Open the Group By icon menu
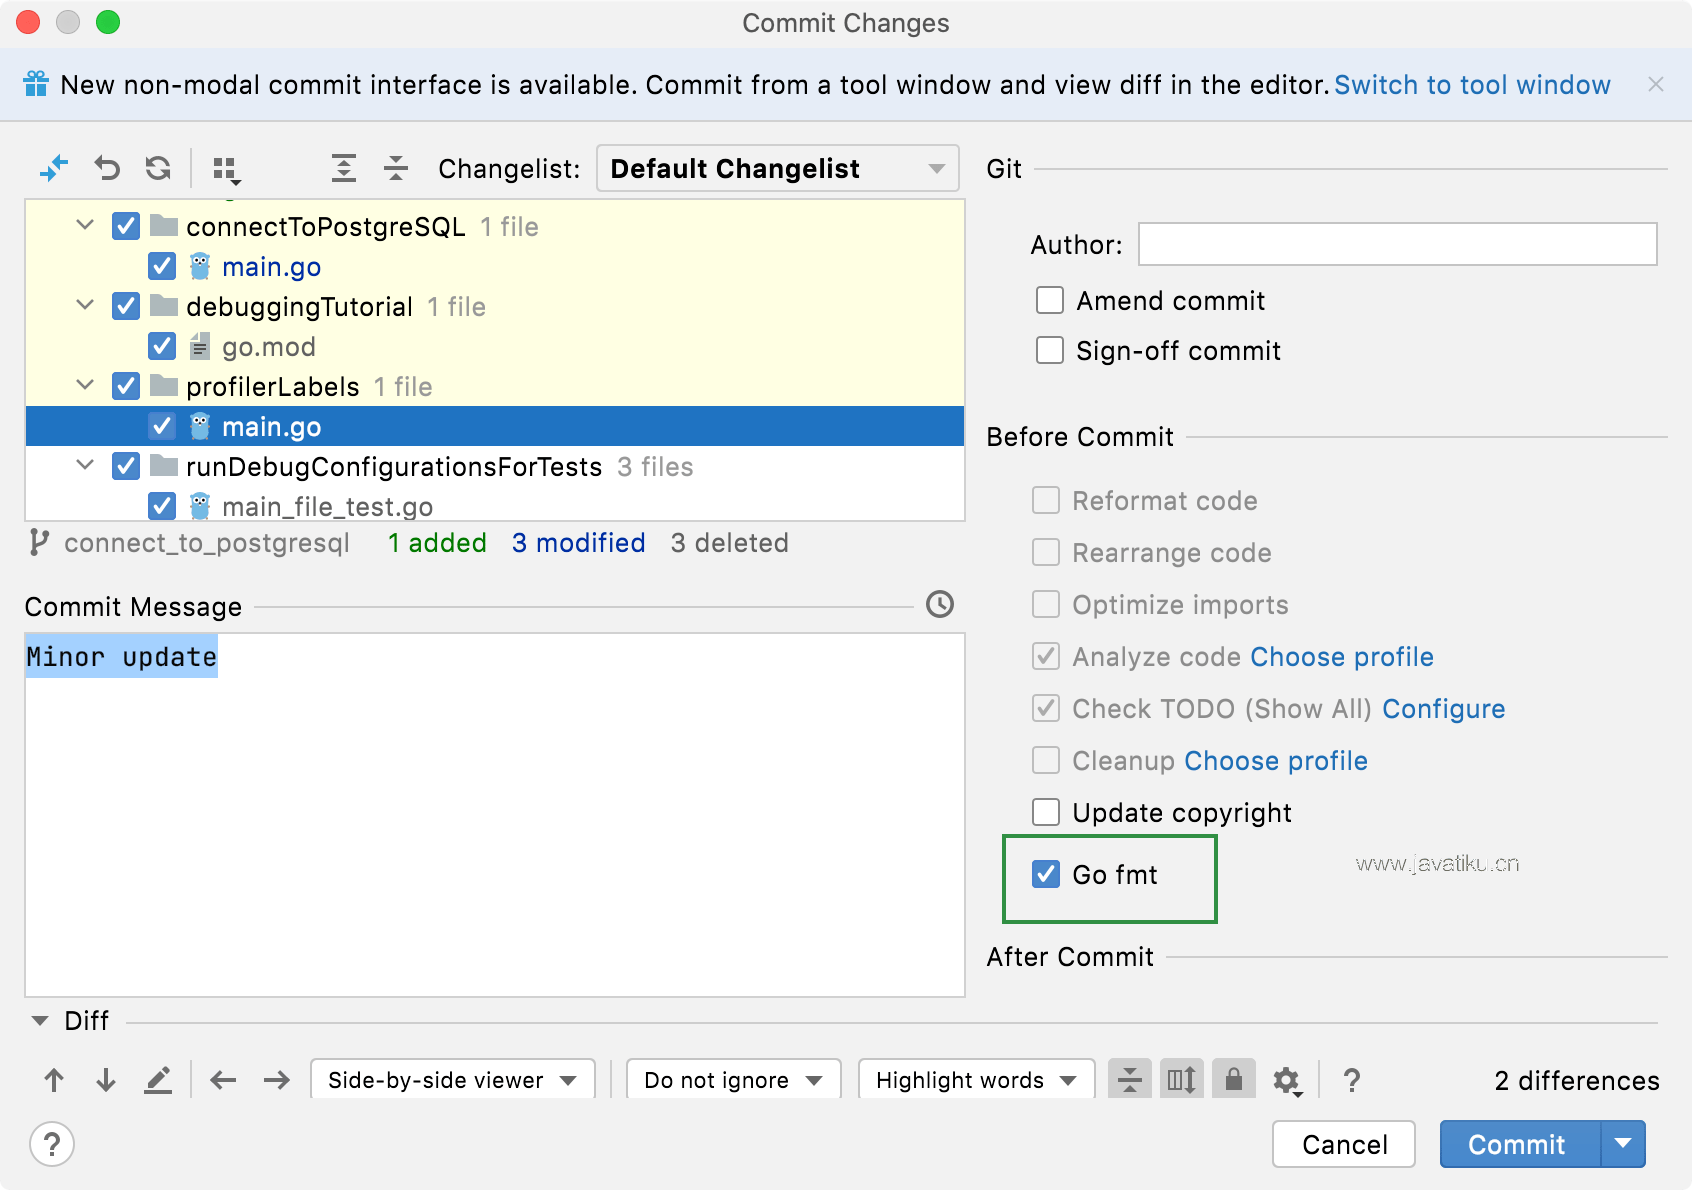The width and height of the screenshot is (1692, 1190). (x=227, y=170)
